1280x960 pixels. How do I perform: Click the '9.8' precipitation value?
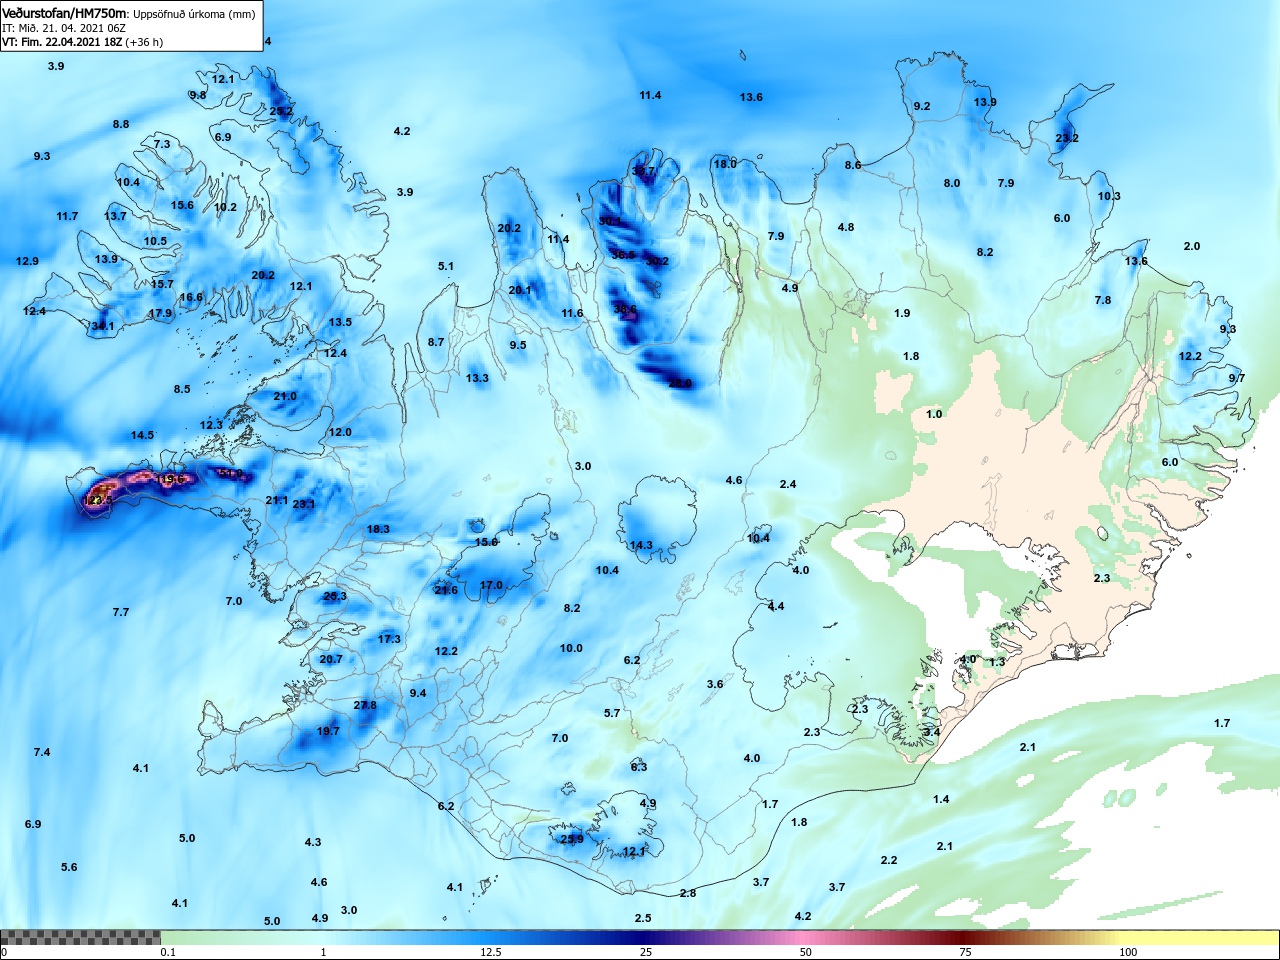198,95
